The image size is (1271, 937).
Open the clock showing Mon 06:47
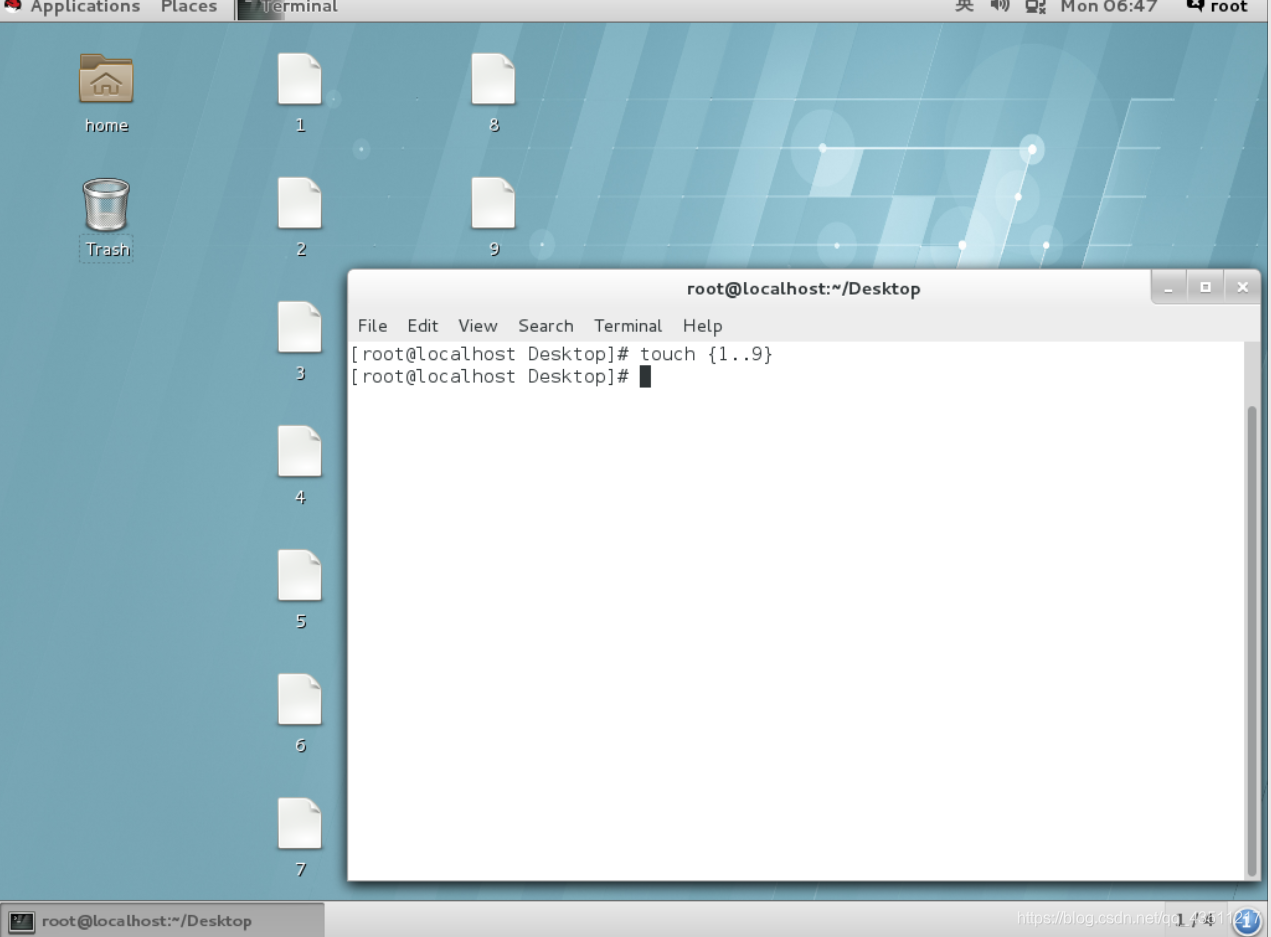(1109, 7)
